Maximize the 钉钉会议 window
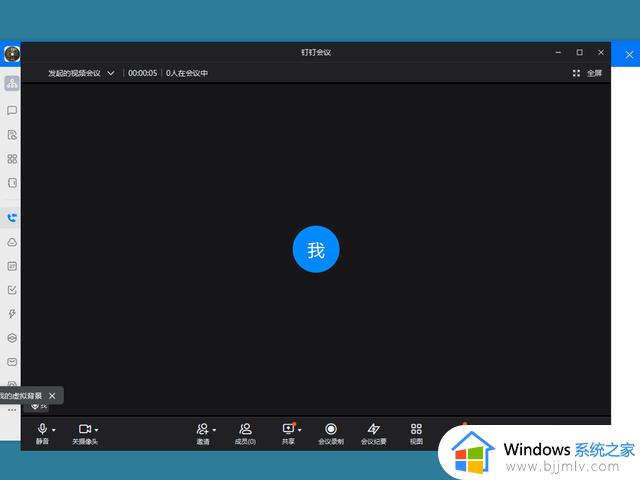The image size is (640, 480). 580,53
